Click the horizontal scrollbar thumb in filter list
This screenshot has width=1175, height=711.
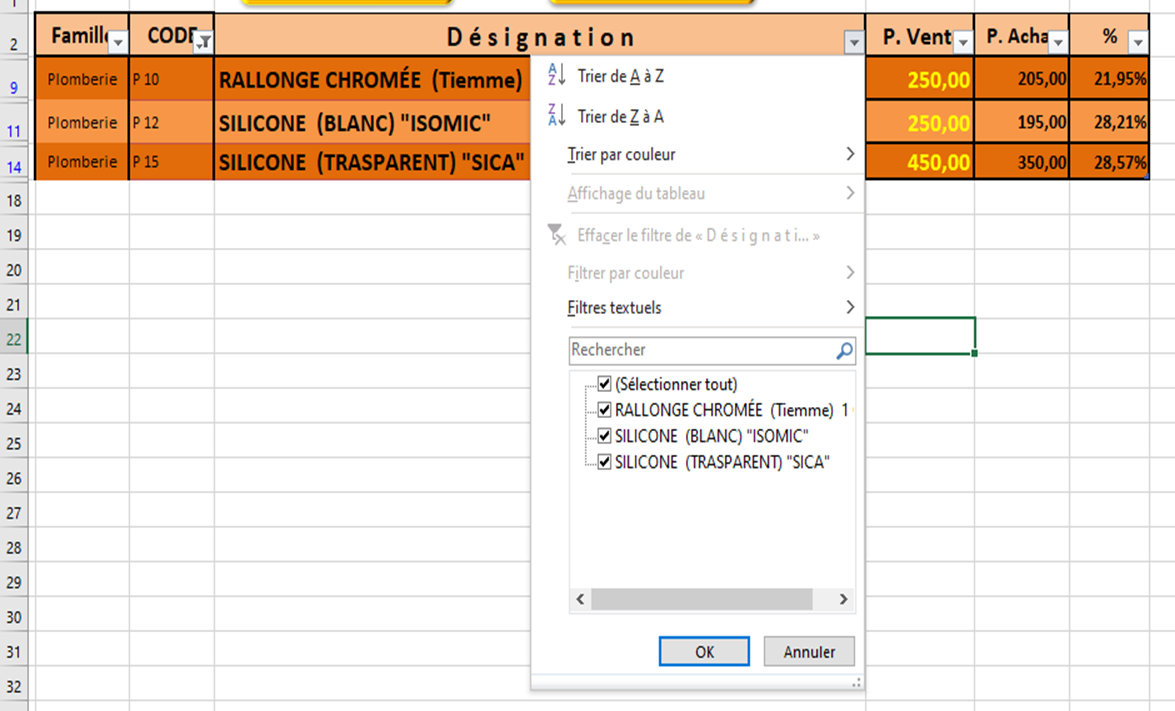click(701, 599)
